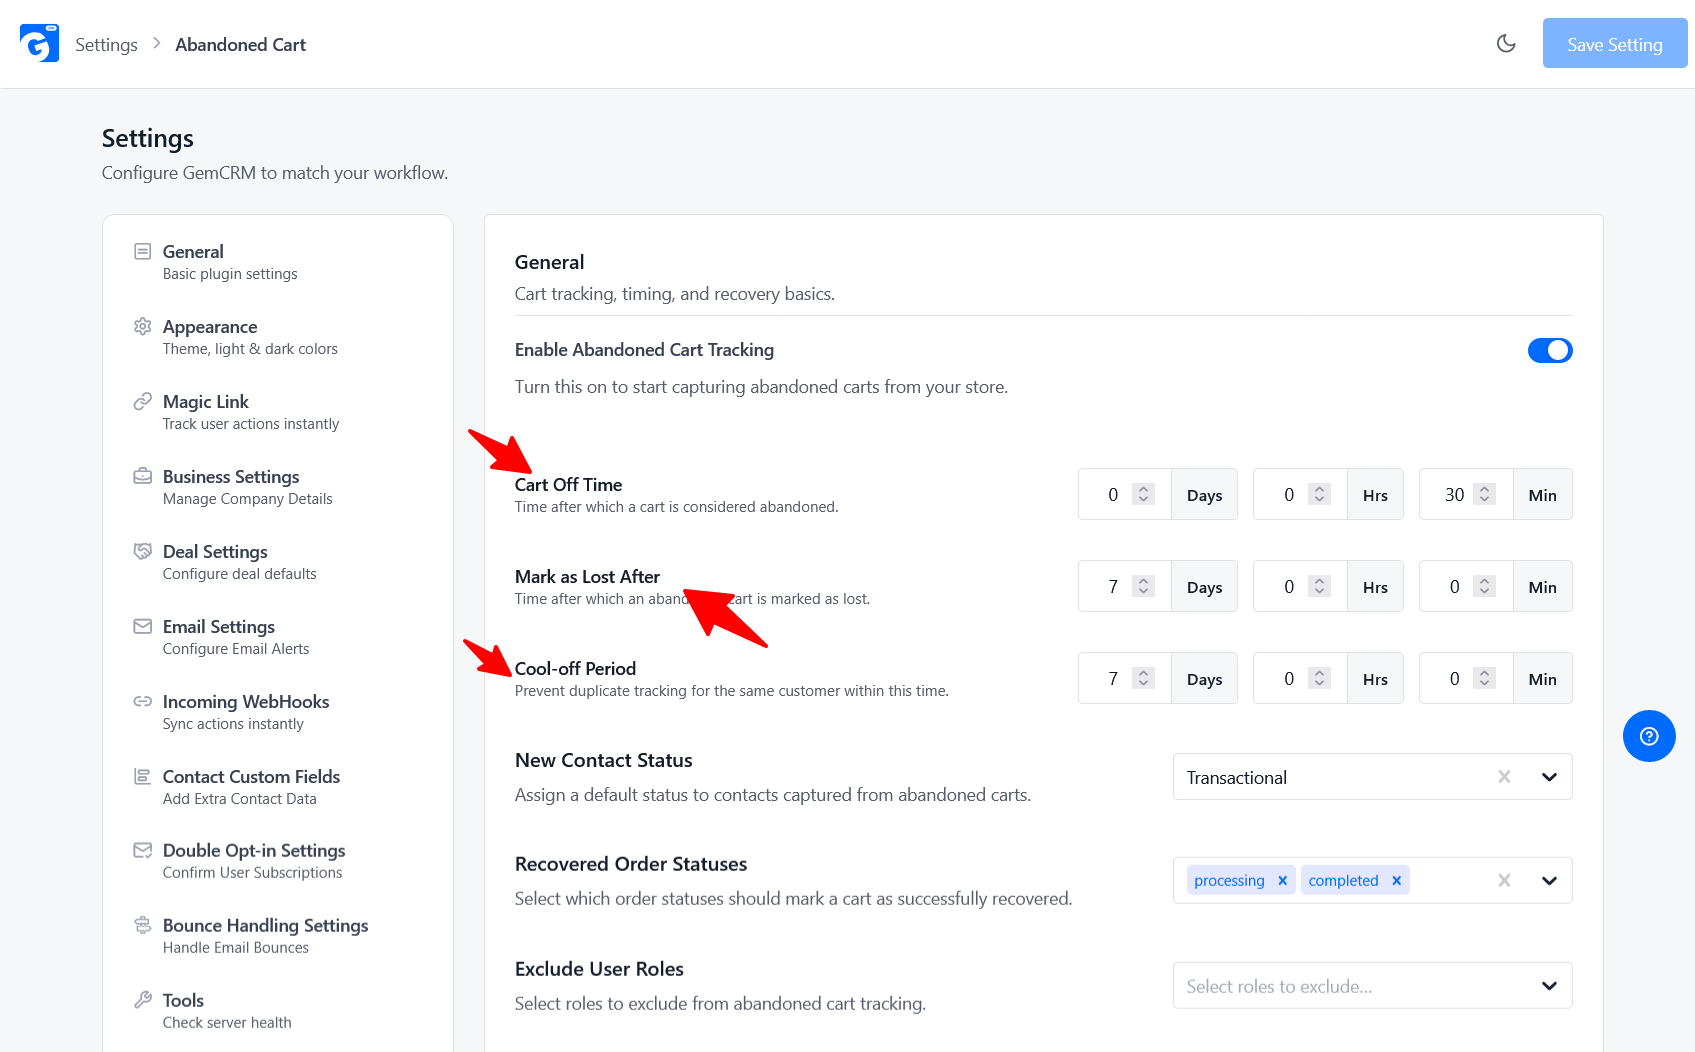Clear the New Contact Status selection

click(1504, 777)
